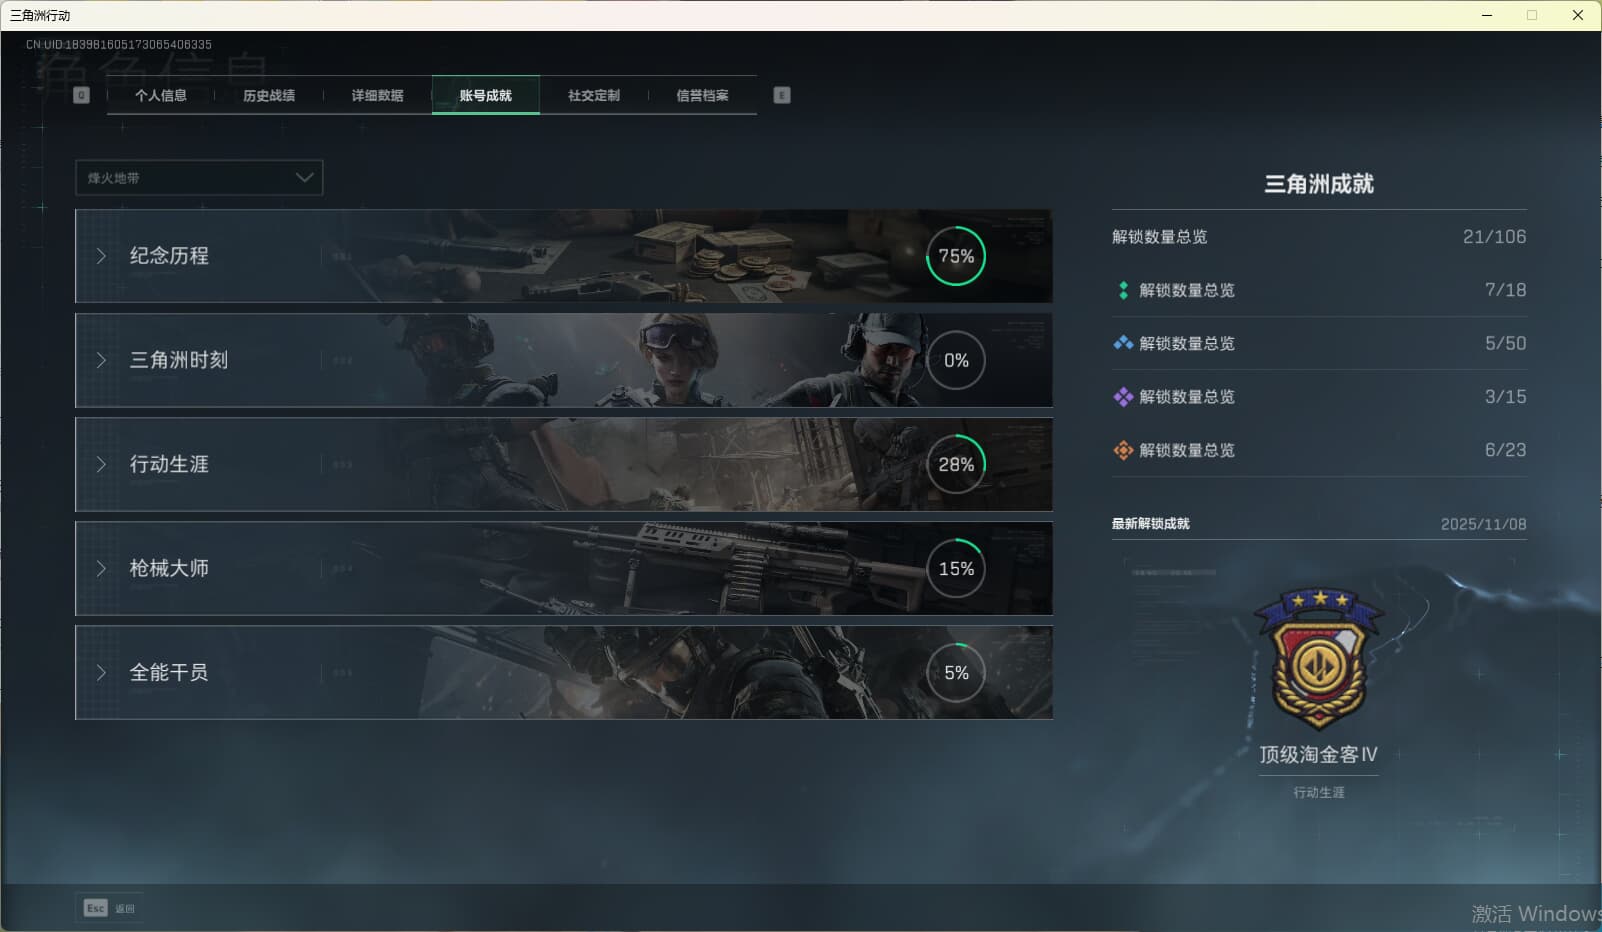Expand the 枪械大师 row chevron
This screenshot has width=1602, height=932.
click(101, 568)
